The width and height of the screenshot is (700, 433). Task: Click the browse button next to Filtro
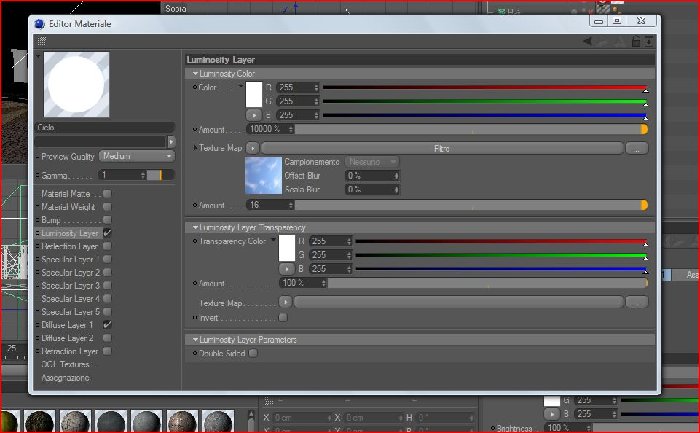coord(637,148)
